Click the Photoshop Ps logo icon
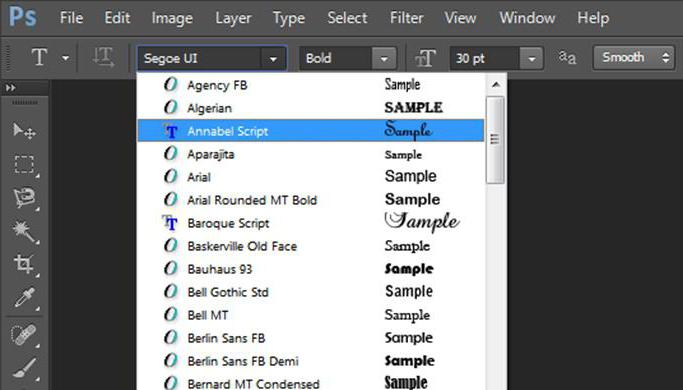Image resolution: width=683 pixels, height=390 pixels. click(x=23, y=17)
